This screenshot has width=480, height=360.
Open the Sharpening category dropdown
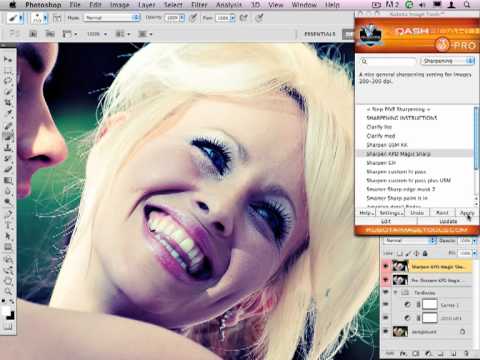[447, 61]
